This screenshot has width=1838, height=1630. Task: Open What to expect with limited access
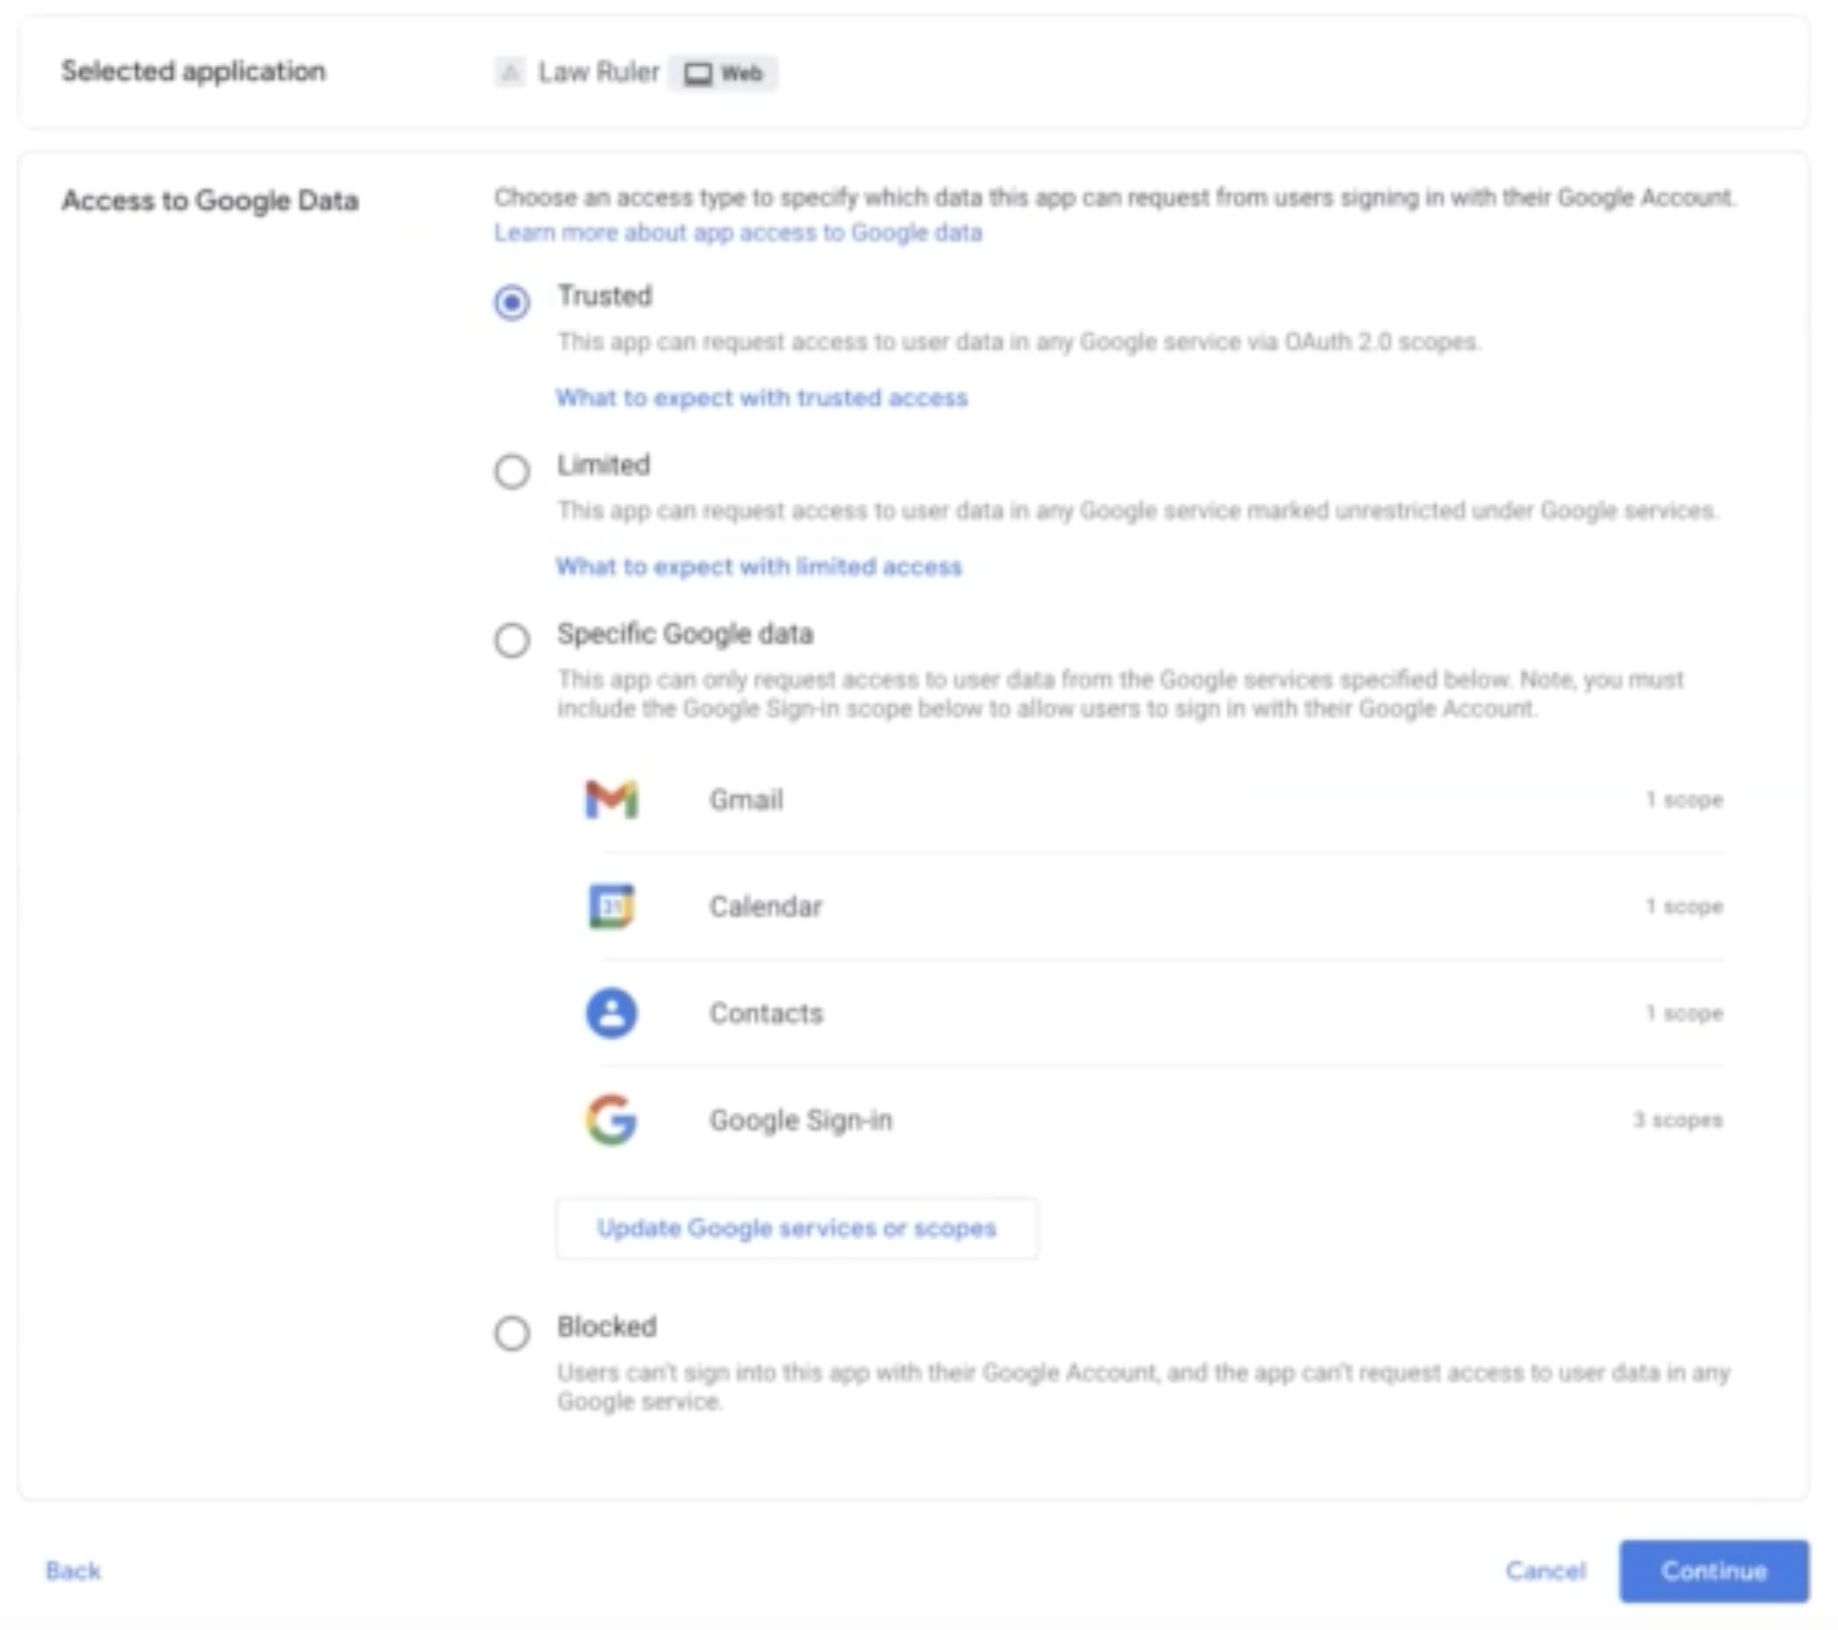coord(759,566)
